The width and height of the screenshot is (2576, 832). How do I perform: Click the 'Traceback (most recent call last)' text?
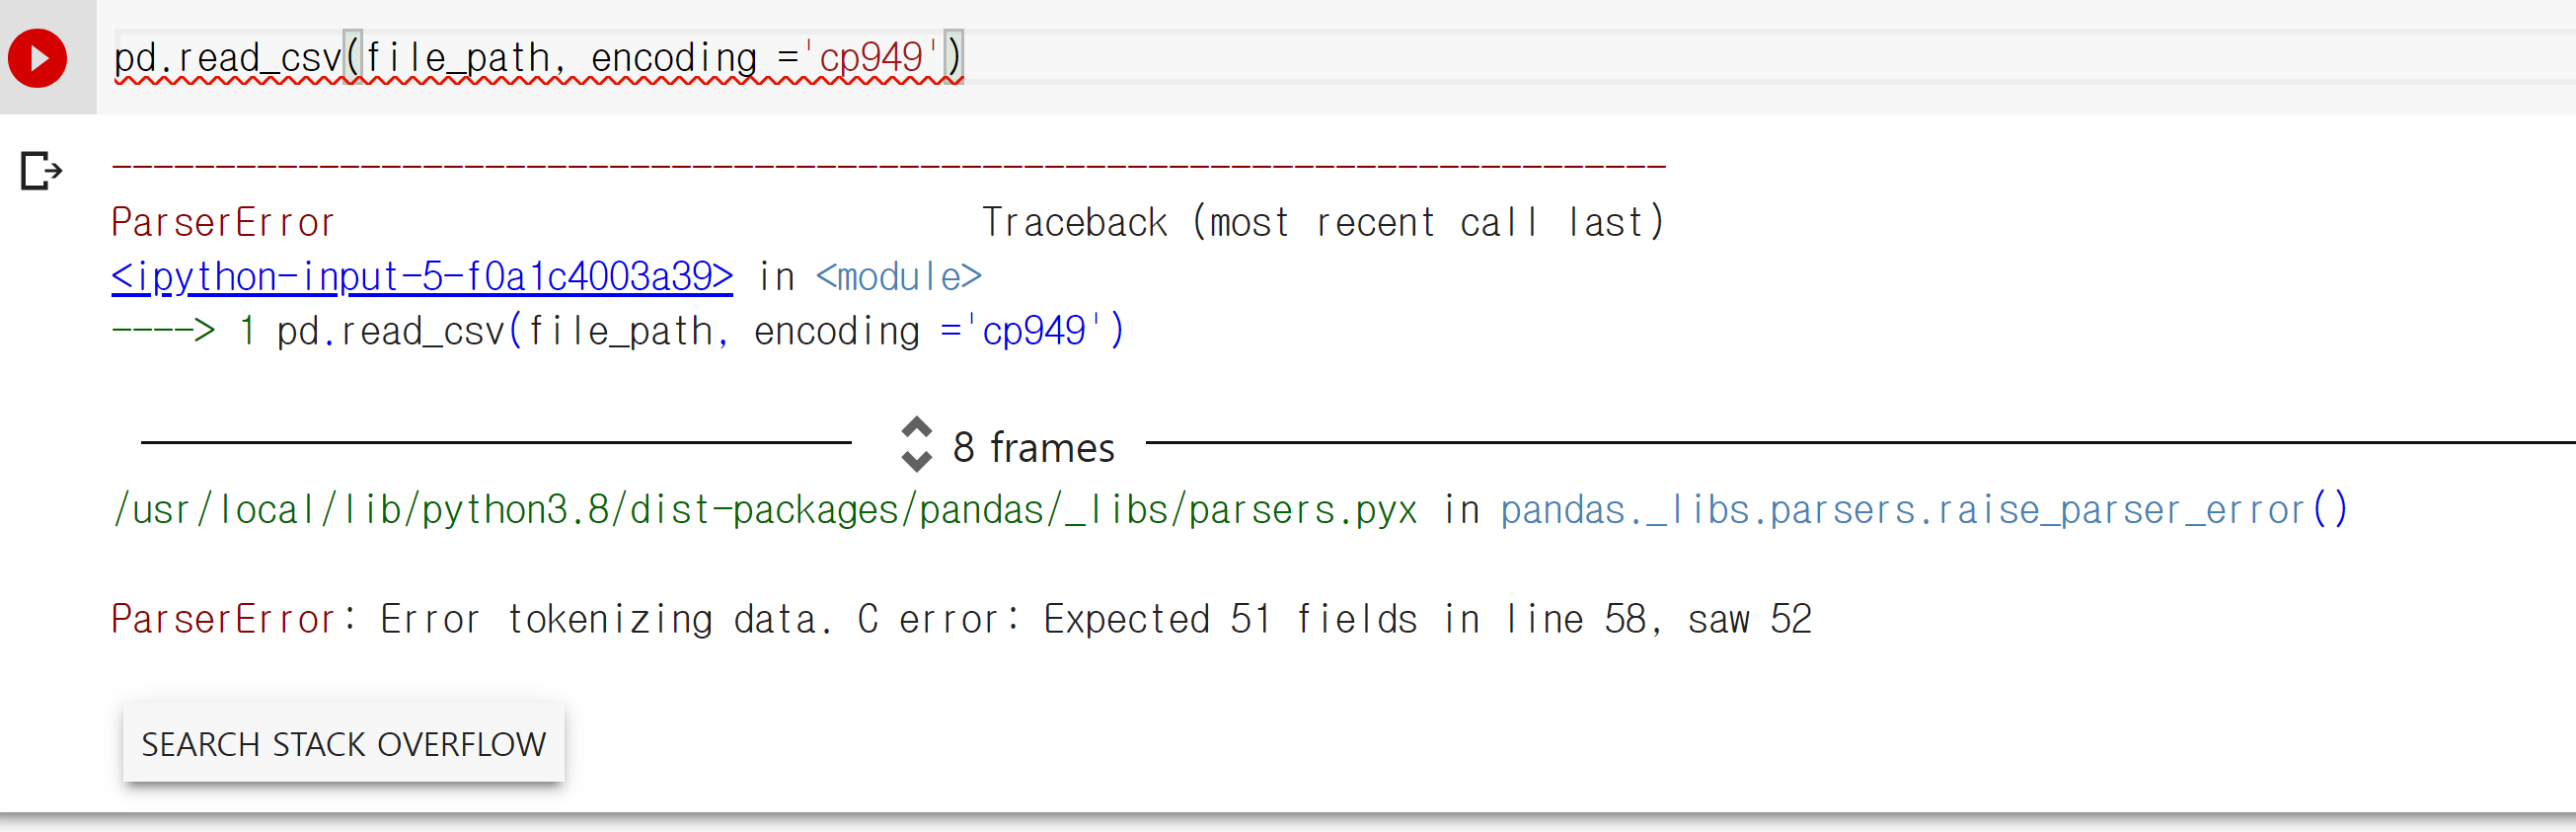1323,222
